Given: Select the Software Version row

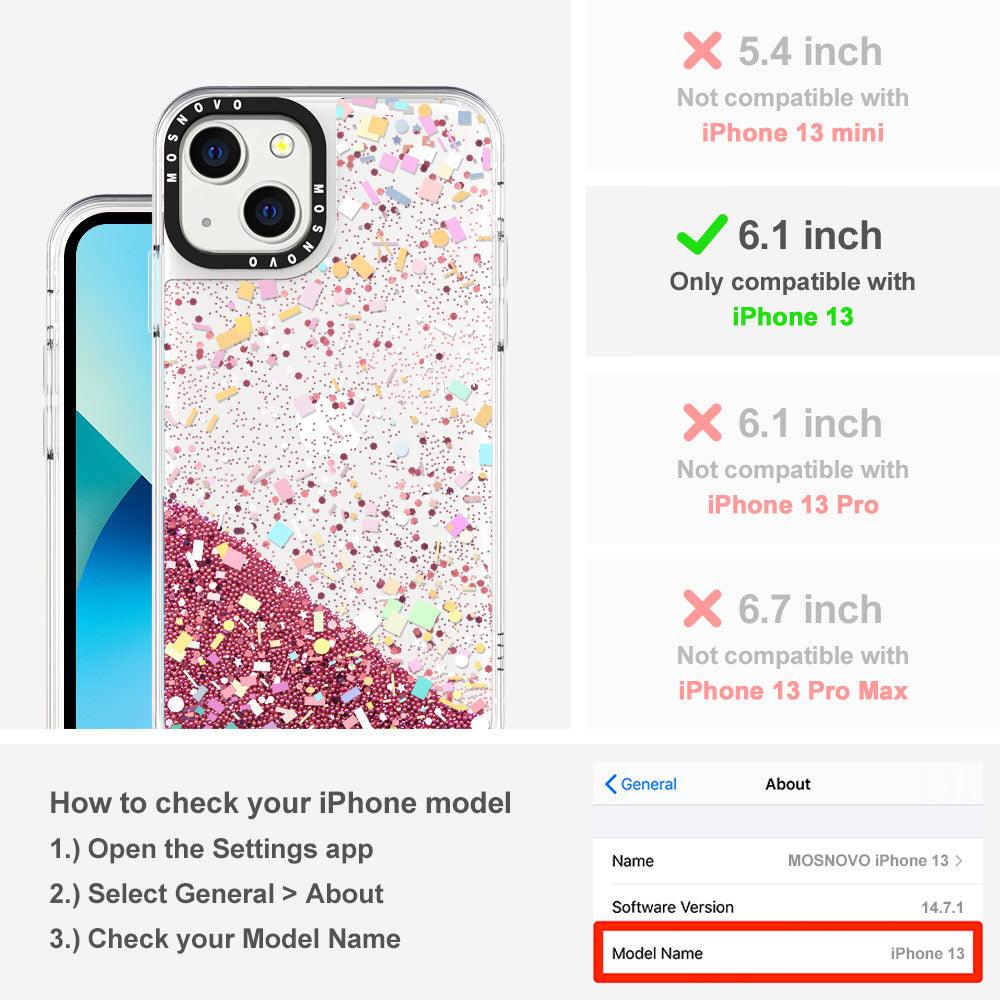Looking at the screenshot, I should point(788,906).
